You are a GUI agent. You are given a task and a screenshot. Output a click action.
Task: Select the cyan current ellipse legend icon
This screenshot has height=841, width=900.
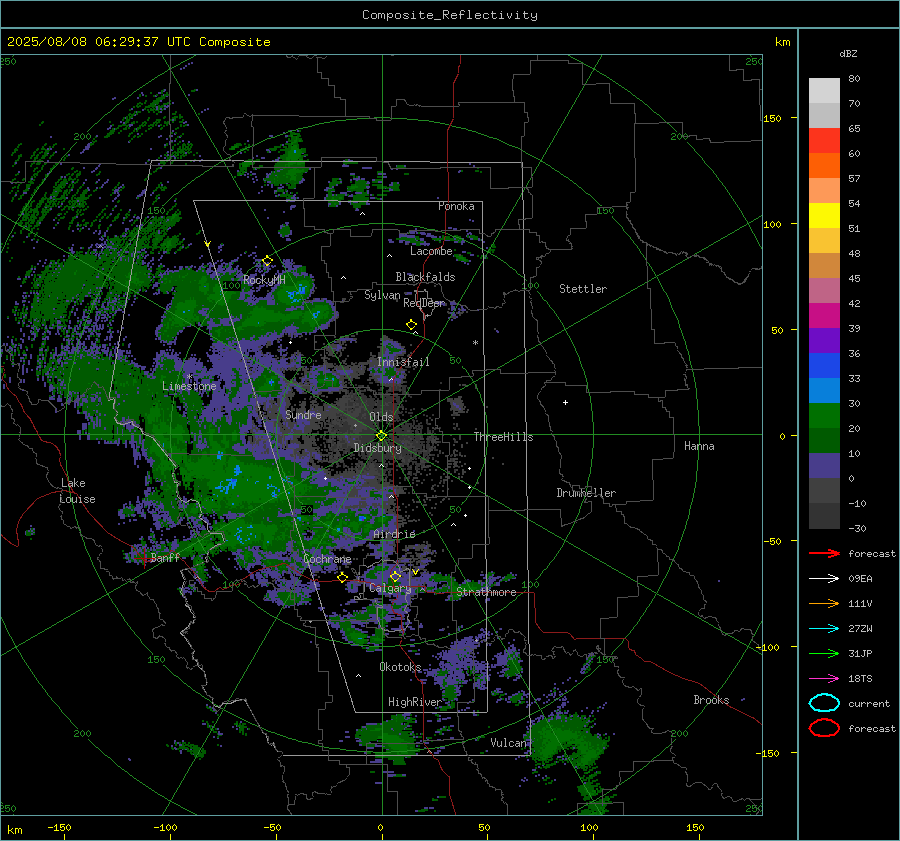tap(824, 703)
